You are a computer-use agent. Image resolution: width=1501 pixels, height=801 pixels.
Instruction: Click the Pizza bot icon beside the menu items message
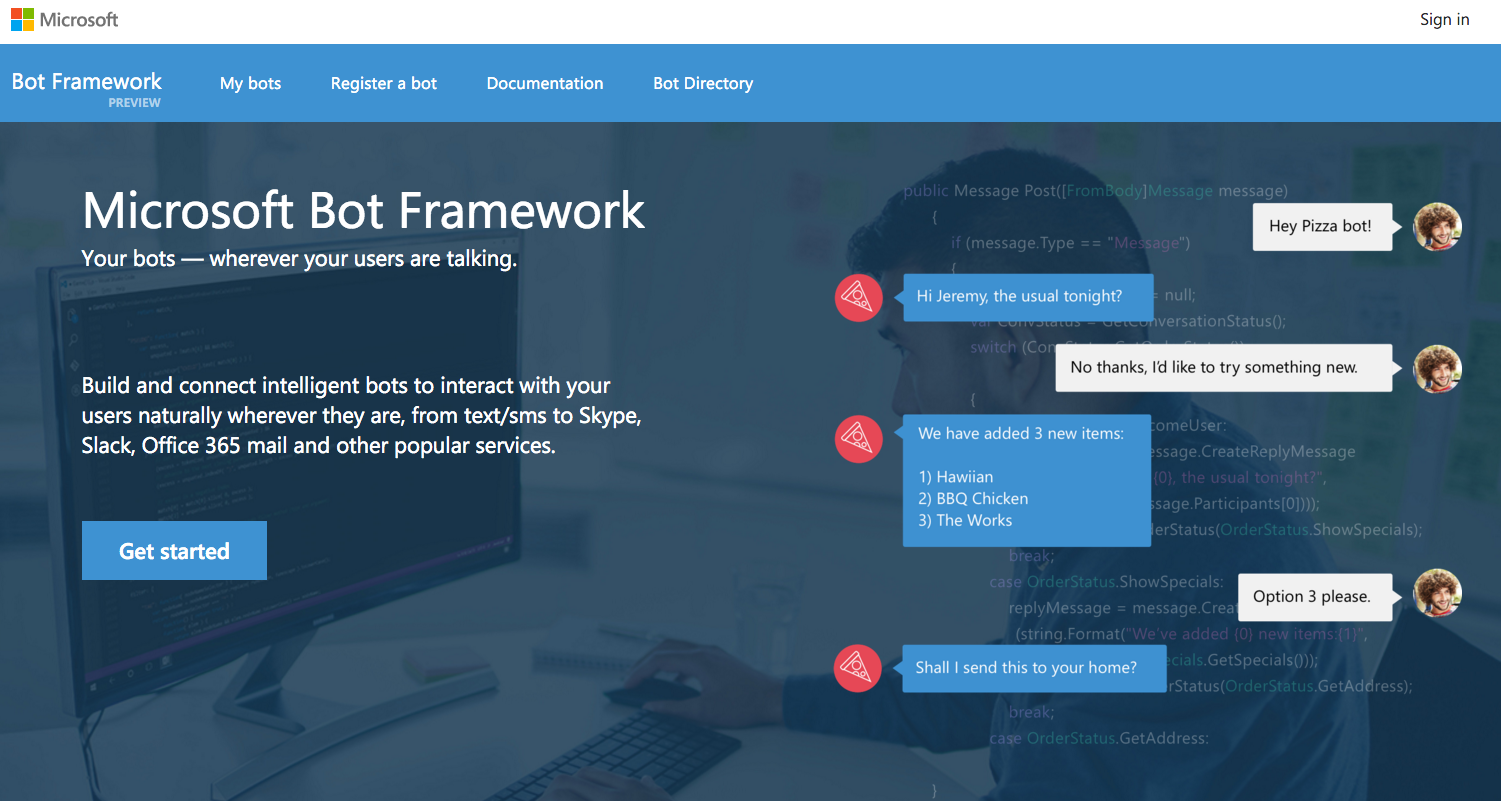(x=858, y=438)
